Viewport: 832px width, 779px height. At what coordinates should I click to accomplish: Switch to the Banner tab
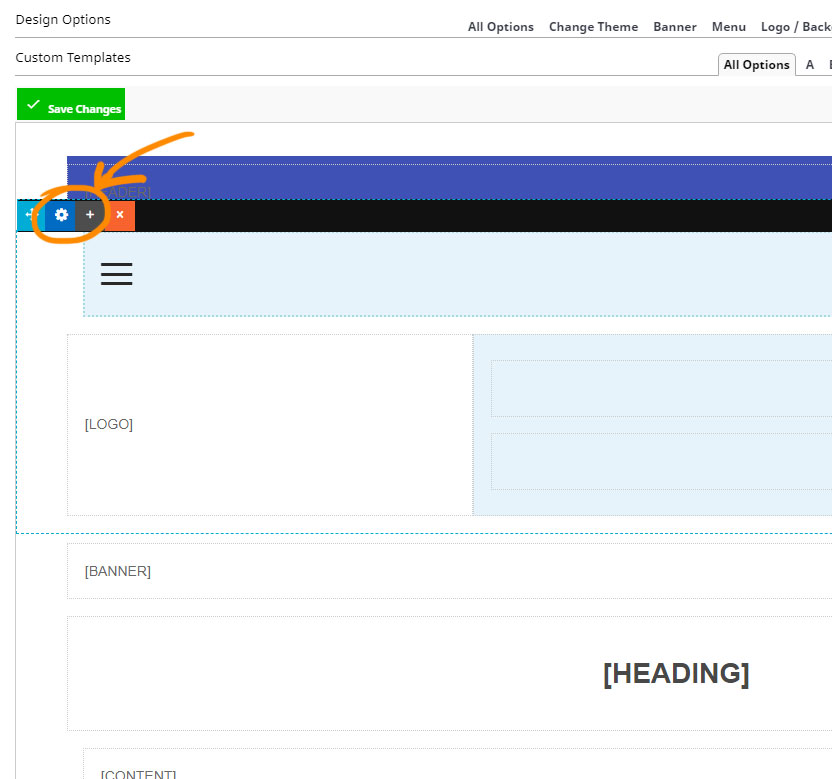click(675, 27)
